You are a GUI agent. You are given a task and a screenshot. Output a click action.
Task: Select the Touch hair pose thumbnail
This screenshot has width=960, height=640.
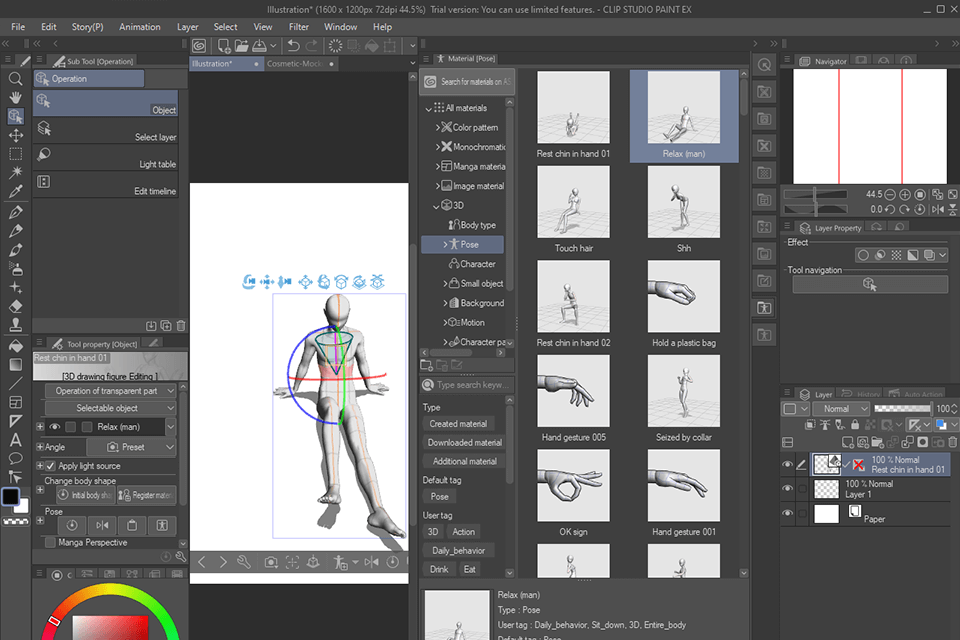572,202
